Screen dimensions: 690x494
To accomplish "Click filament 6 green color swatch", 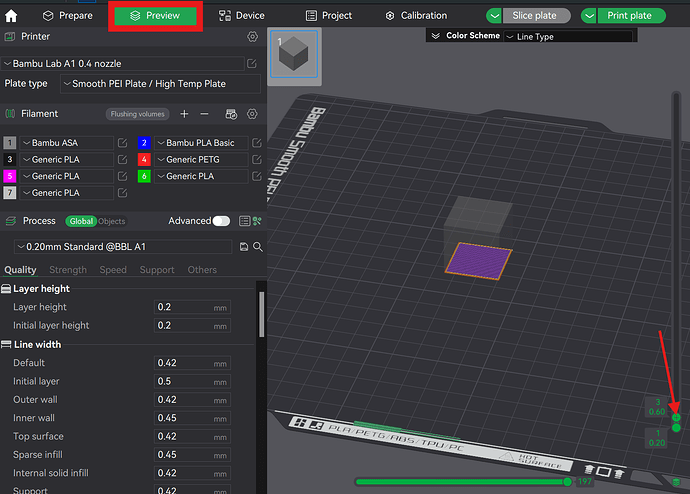I will coord(144,176).
